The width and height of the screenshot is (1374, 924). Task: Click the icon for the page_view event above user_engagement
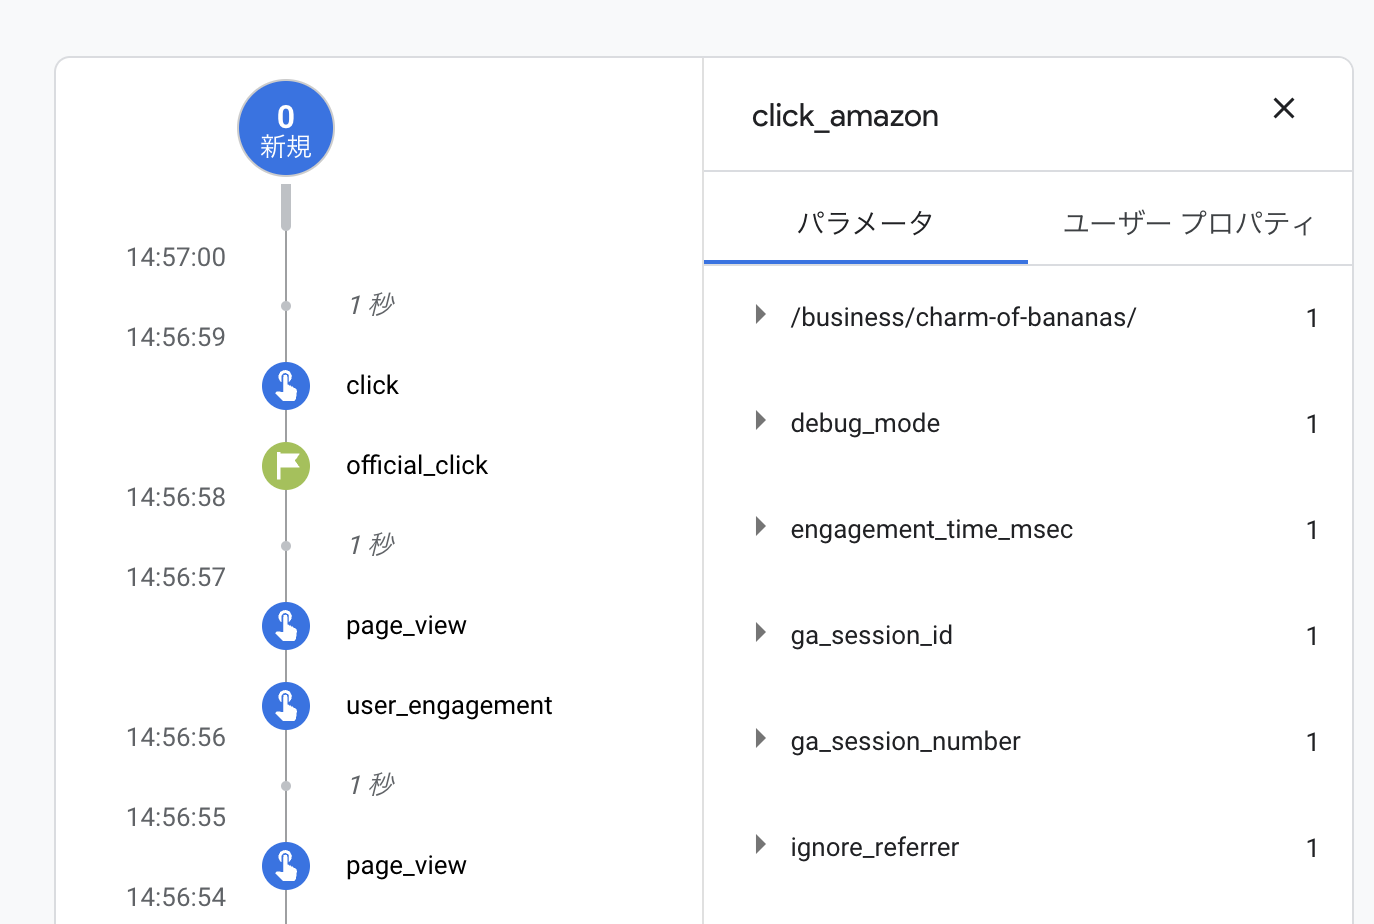pos(286,626)
